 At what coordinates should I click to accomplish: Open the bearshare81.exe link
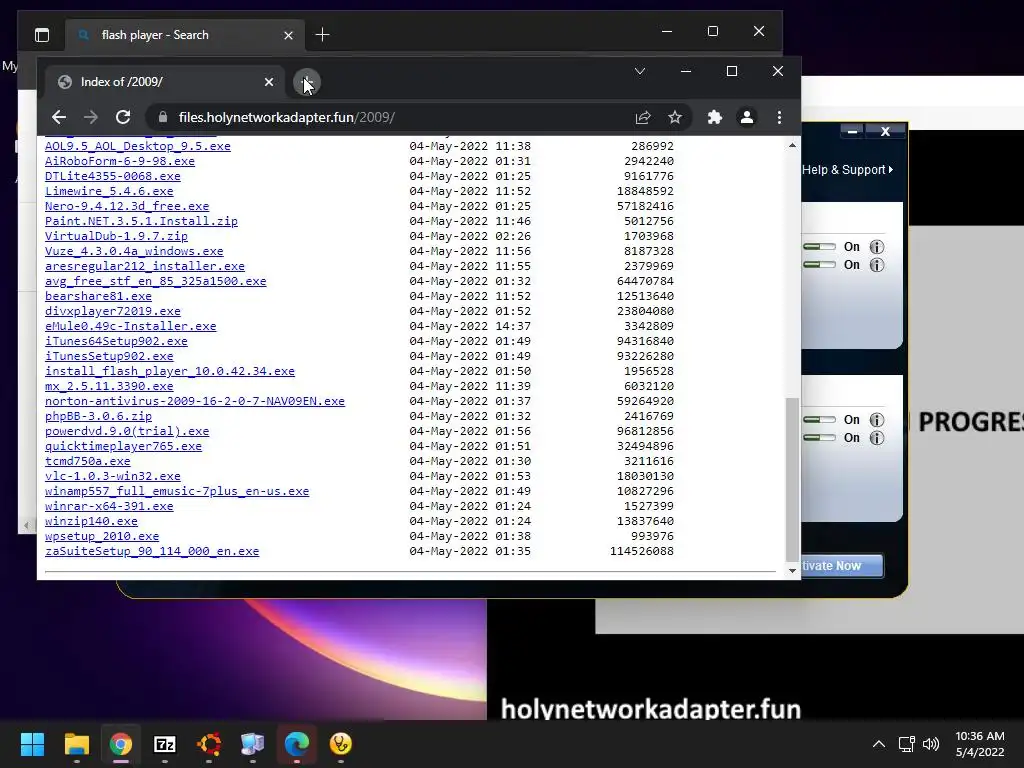98,296
